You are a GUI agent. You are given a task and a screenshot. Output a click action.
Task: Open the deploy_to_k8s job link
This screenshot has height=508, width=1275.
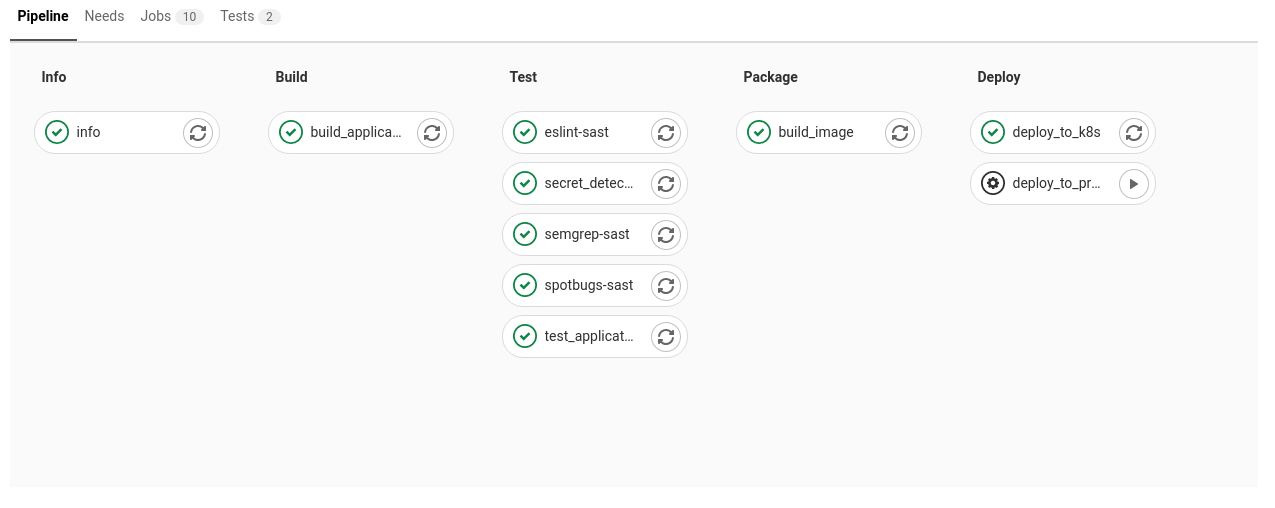1056,132
